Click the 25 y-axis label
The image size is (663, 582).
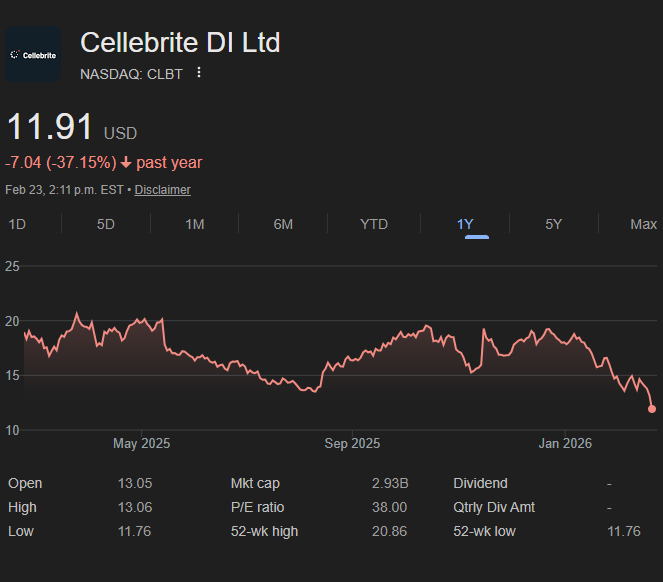click(x=12, y=266)
